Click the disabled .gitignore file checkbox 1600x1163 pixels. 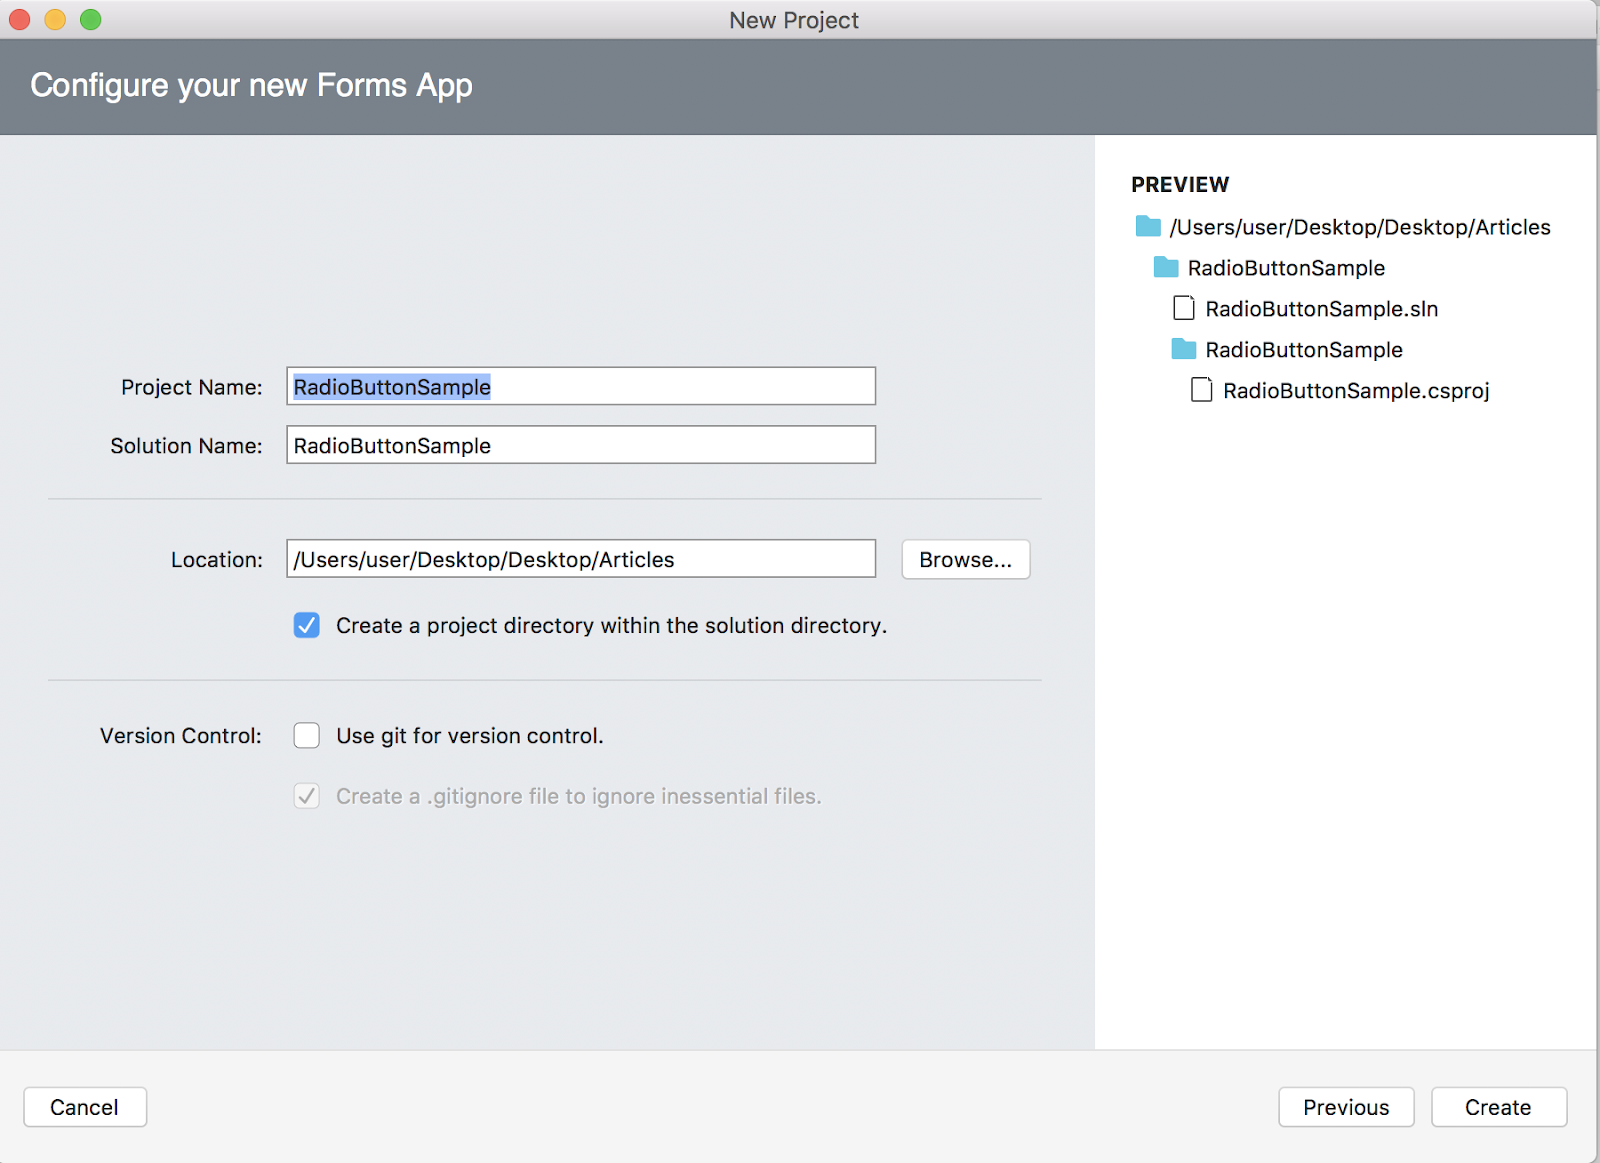[x=306, y=796]
